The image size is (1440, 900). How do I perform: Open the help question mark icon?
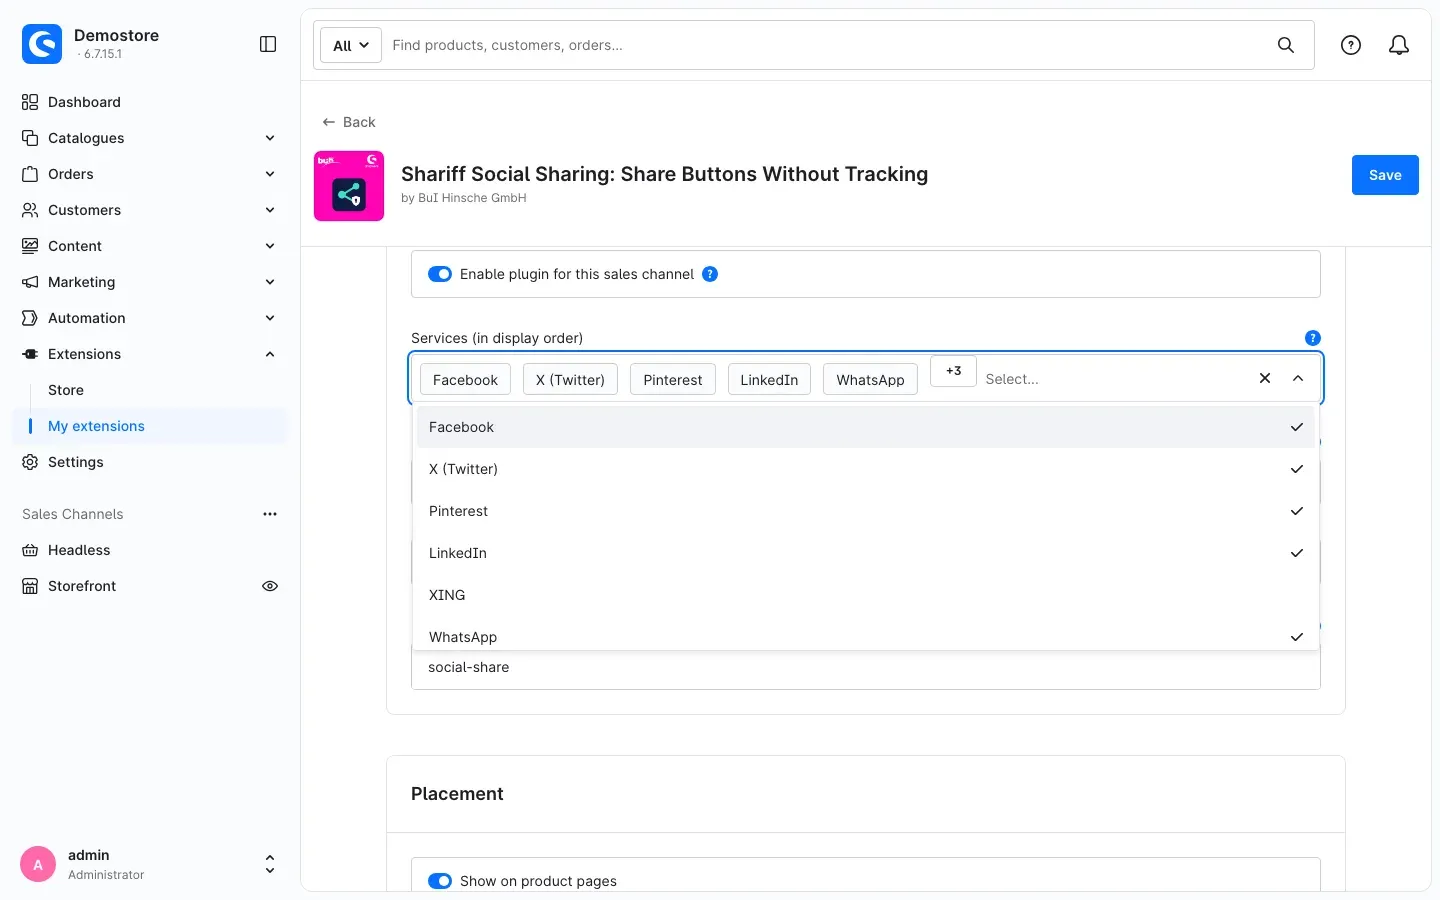[1351, 45]
